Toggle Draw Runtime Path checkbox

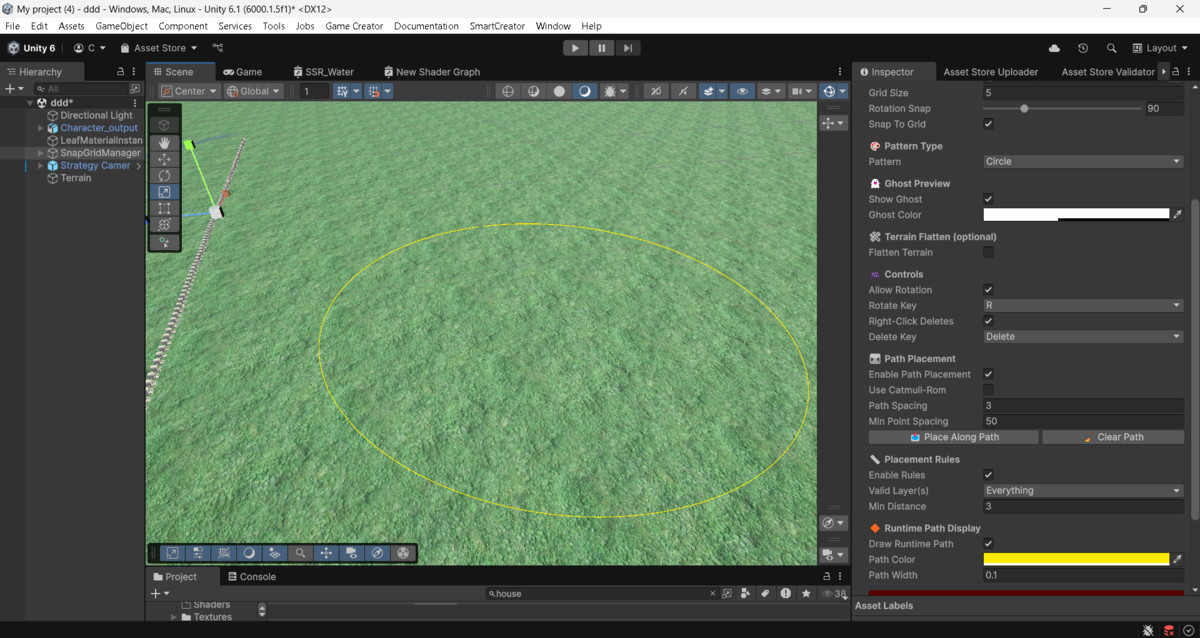(x=988, y=544)
